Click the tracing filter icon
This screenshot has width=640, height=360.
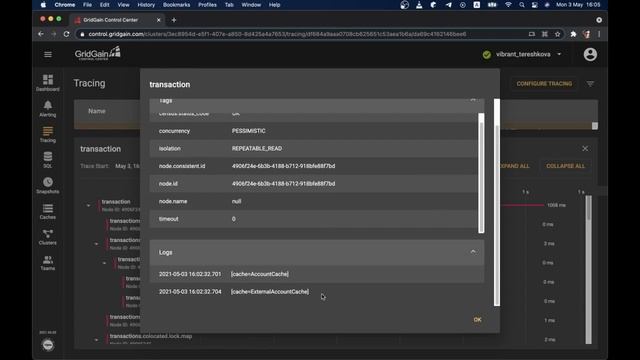(590, 84)
